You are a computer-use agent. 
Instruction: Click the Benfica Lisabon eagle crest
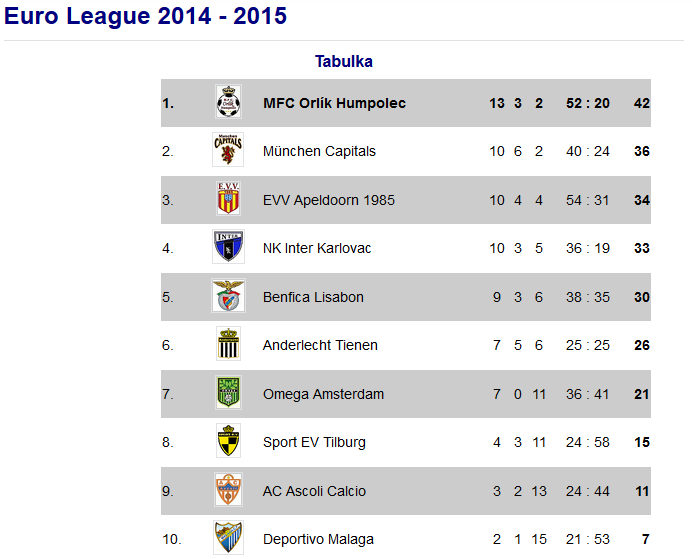point(228,297)
